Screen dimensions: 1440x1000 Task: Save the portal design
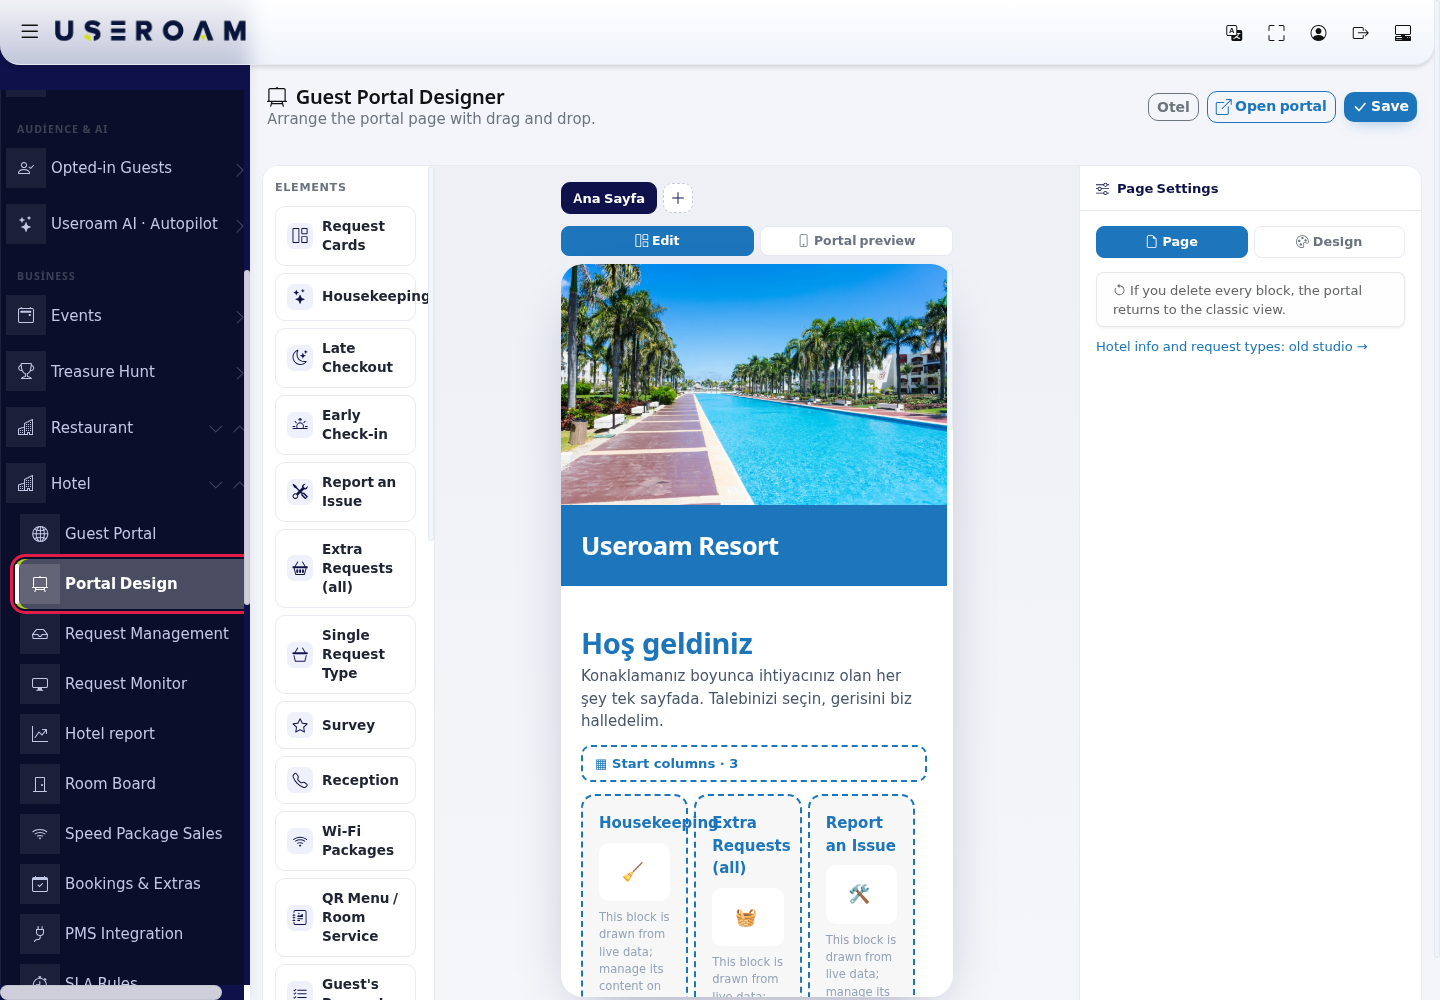(x=1380, y=107)
